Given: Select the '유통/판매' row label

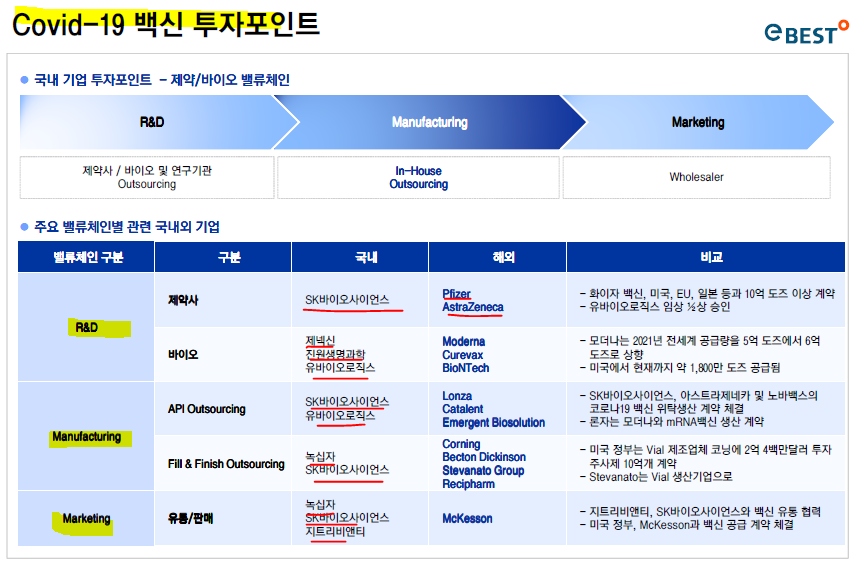Looking at the screenshot, I should click(x=190, y=518).
